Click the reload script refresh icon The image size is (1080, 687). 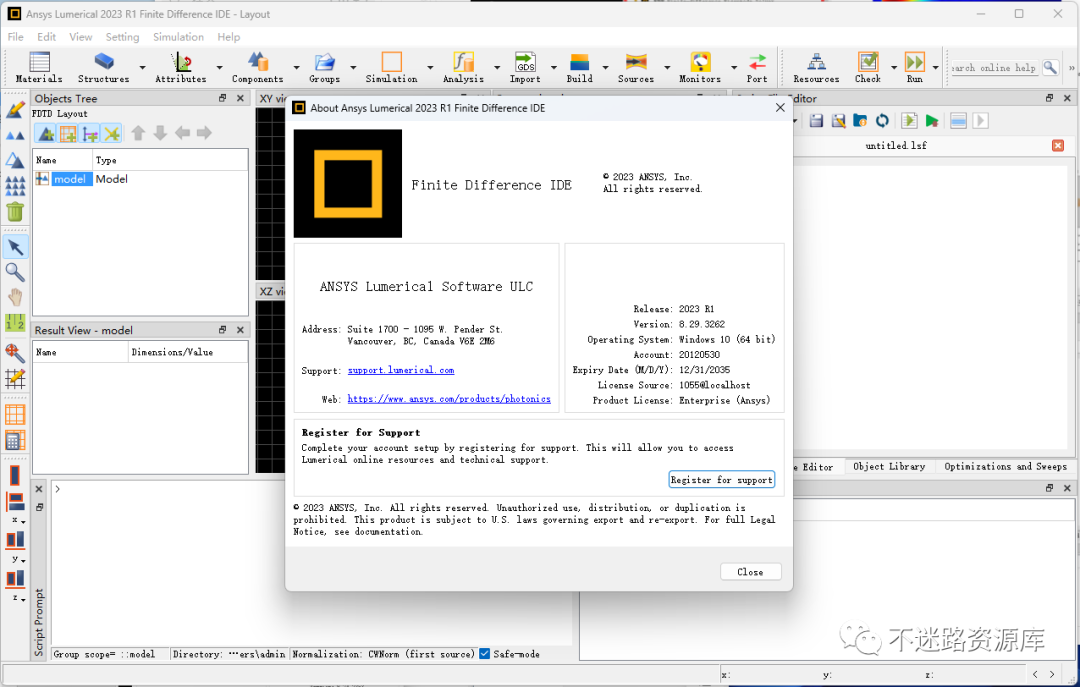[882, 121]
